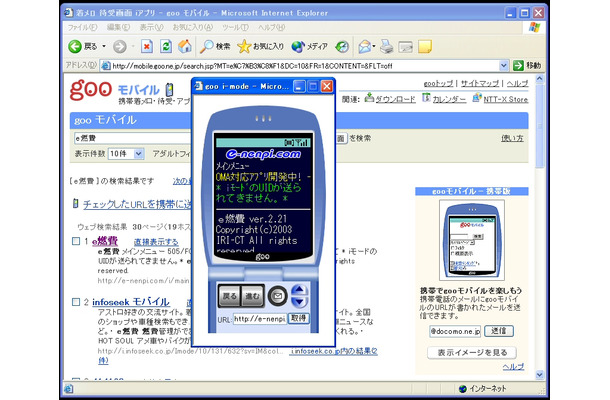This screenshot has height=400, width=610.
Task: Open the History toolbar icon
Action: click(342, 47)
